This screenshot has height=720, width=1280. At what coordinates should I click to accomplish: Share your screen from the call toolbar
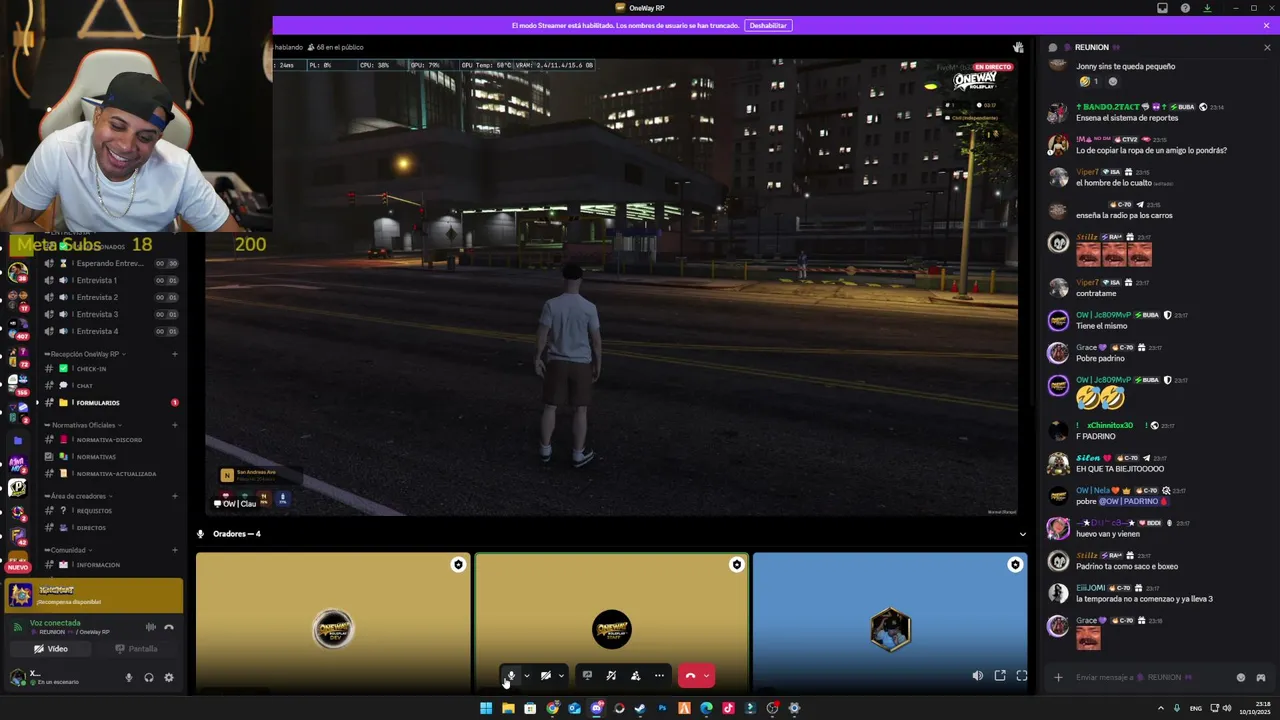pyautogui.click(x=587, y=675)
